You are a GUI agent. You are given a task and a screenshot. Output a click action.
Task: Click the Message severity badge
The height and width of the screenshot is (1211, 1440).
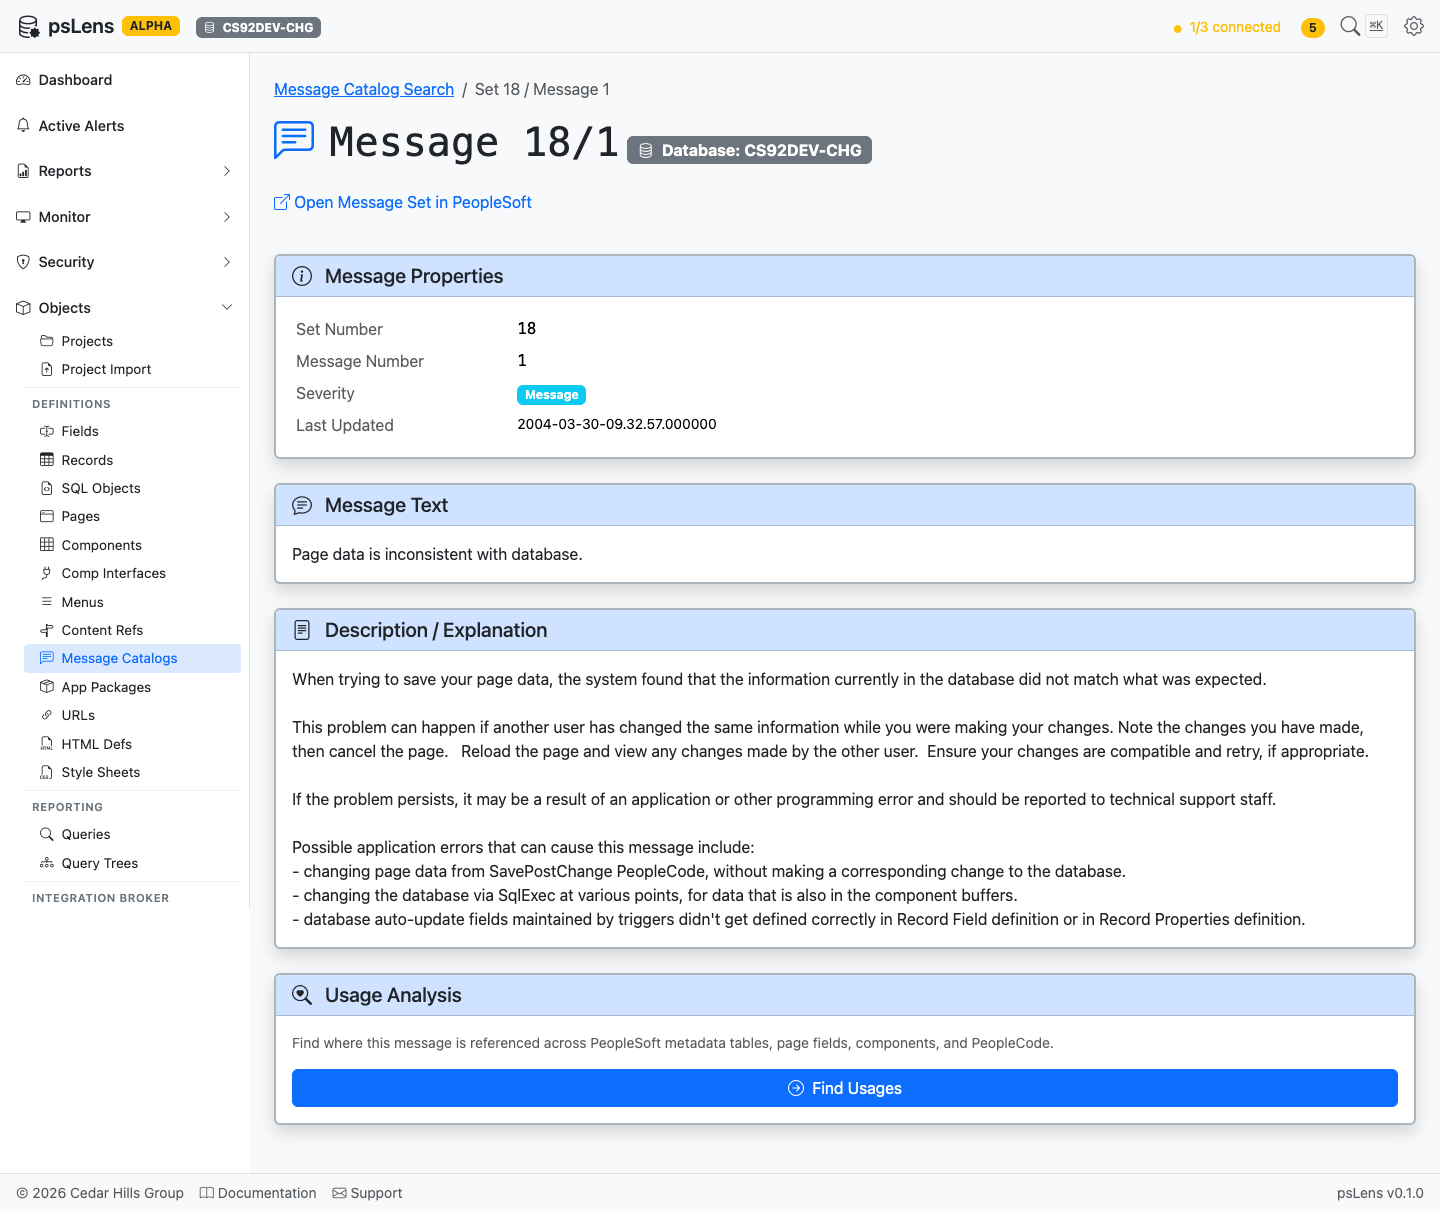click(x=551, y=395)
